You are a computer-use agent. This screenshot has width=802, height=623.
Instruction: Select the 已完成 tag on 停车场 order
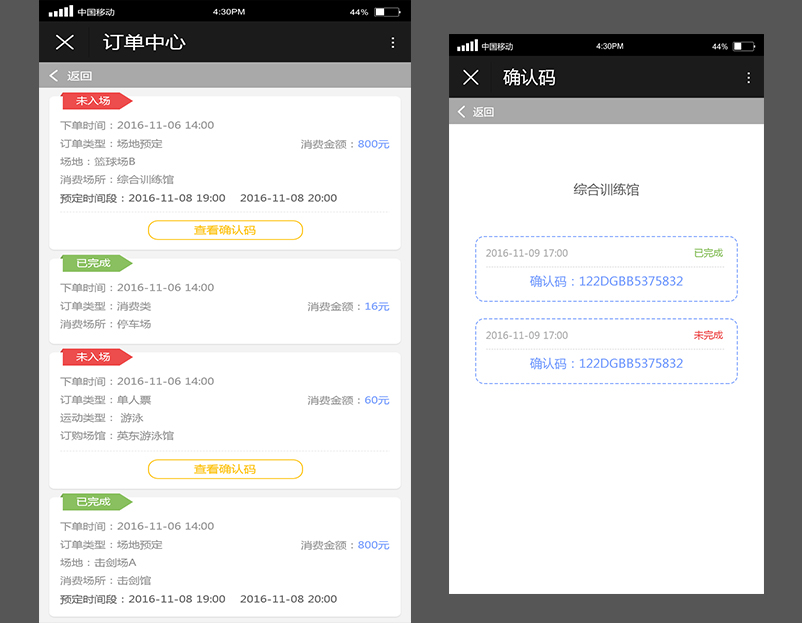[x=94, y=263]
